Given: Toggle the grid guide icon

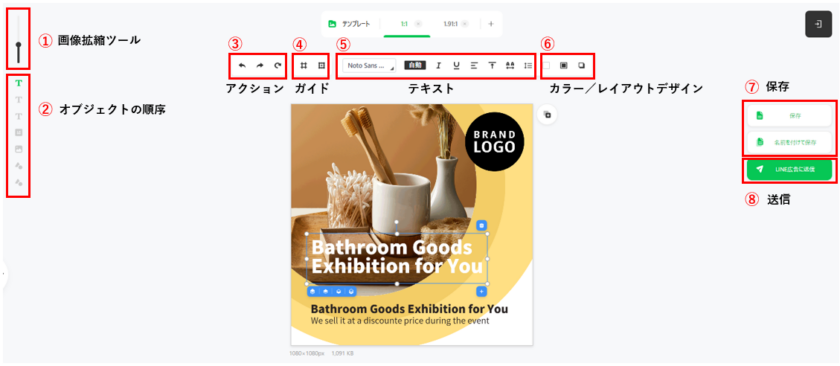Looking at the screenshot, I should pos(304,65).
